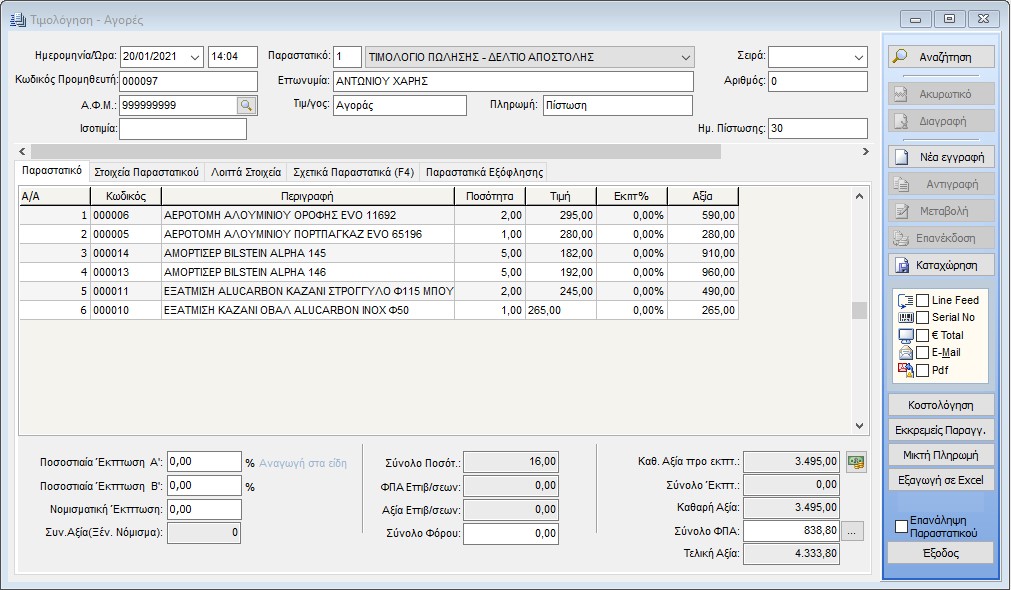
Task: Toggle the € Total checkbox
Action: pos(923,335)
